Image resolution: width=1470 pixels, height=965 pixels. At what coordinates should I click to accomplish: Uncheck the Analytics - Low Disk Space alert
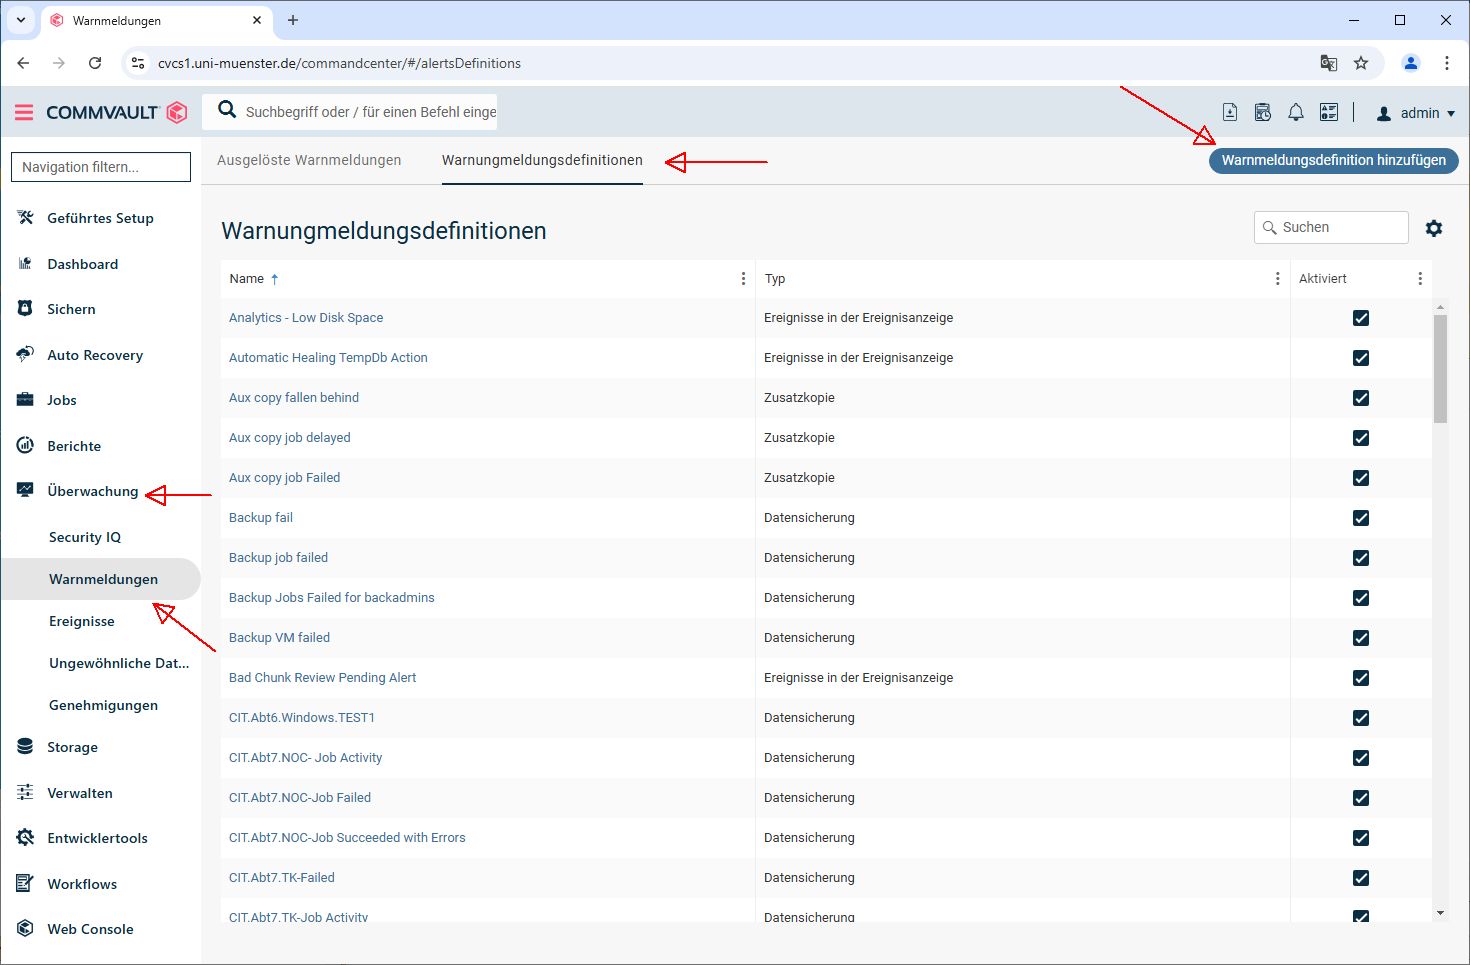(1361, 318)
